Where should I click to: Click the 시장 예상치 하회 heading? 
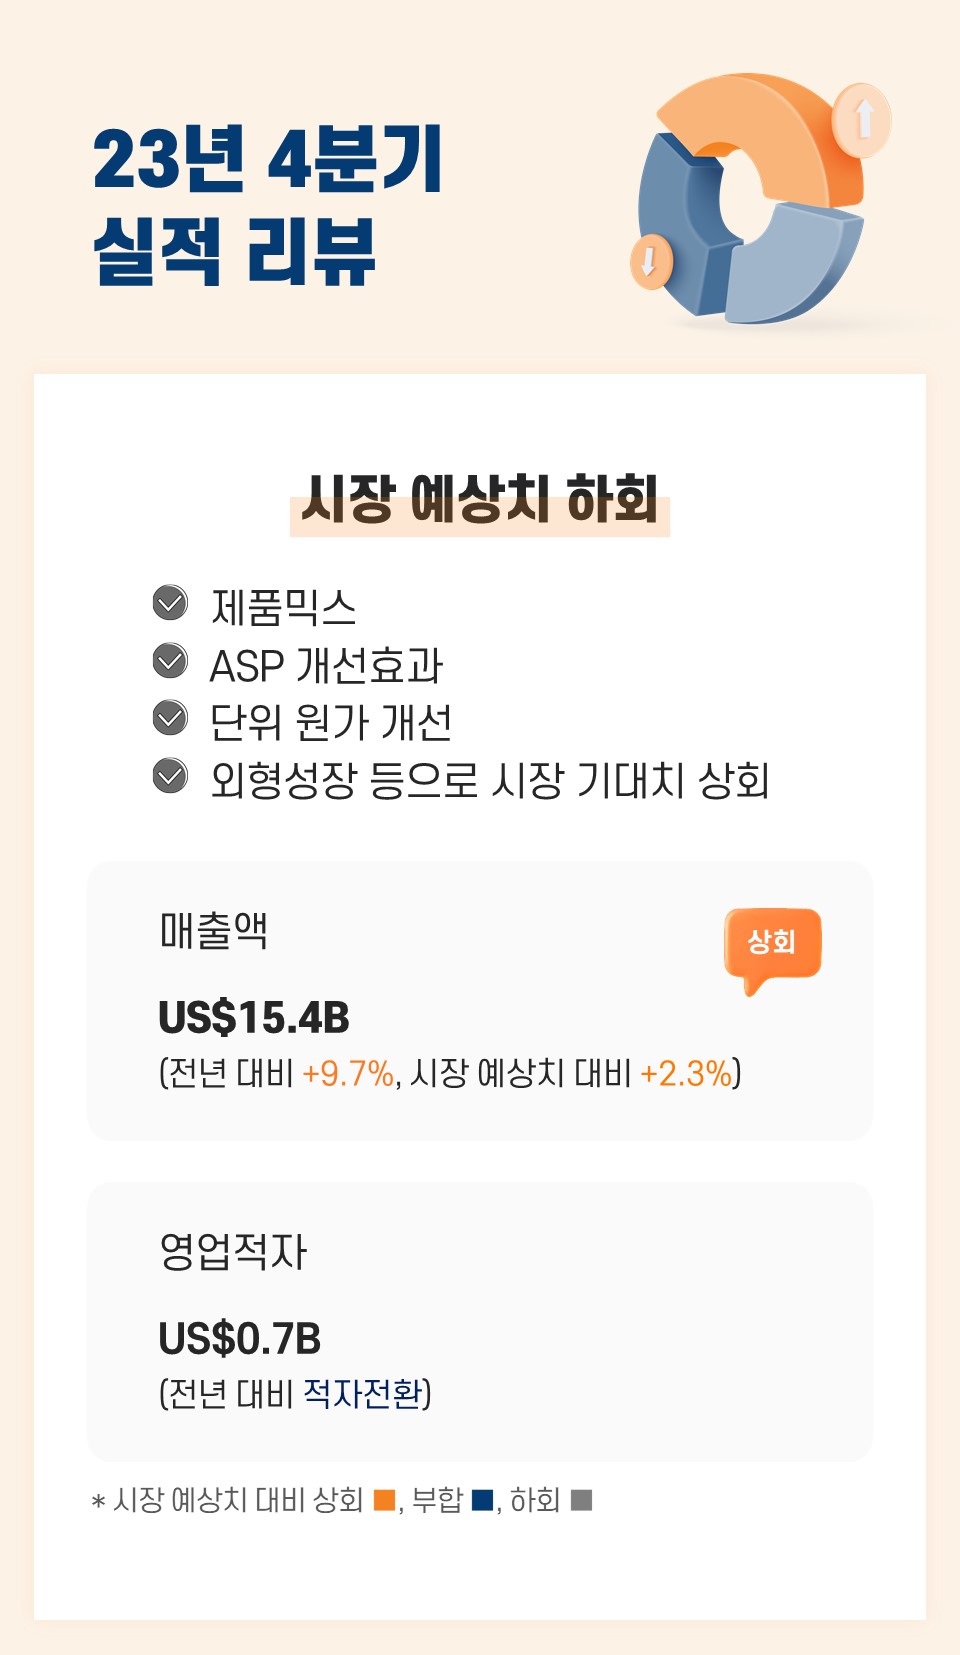click(x=480, y=499)
